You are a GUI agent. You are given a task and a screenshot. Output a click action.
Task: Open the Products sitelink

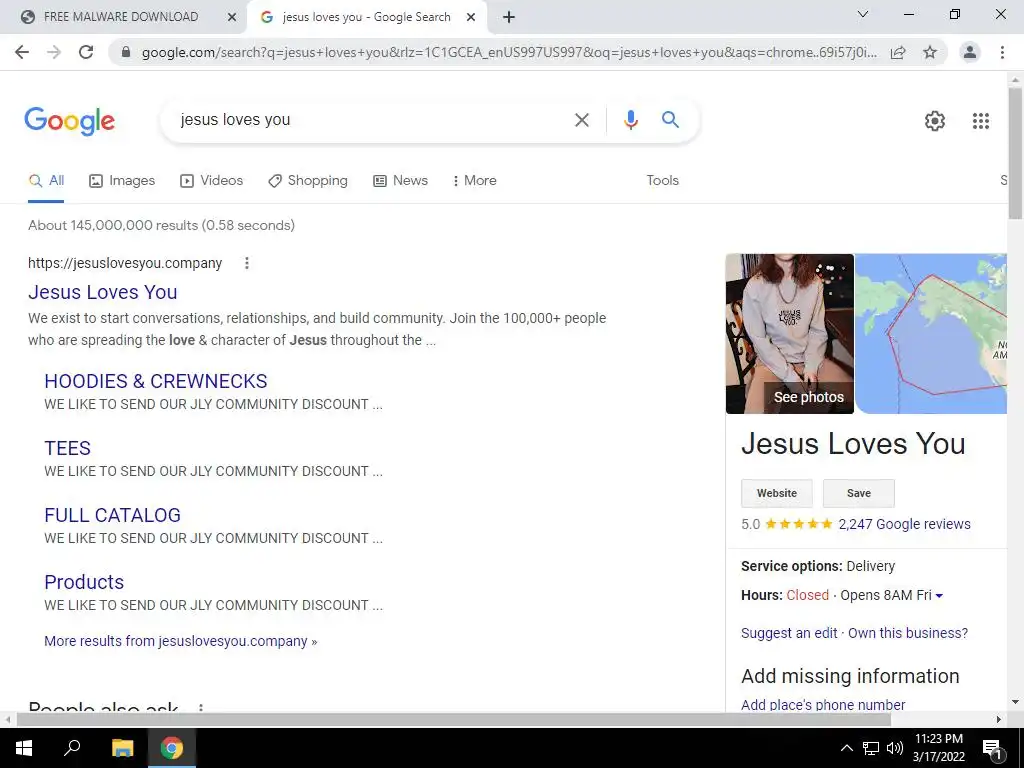click(84, 582)
